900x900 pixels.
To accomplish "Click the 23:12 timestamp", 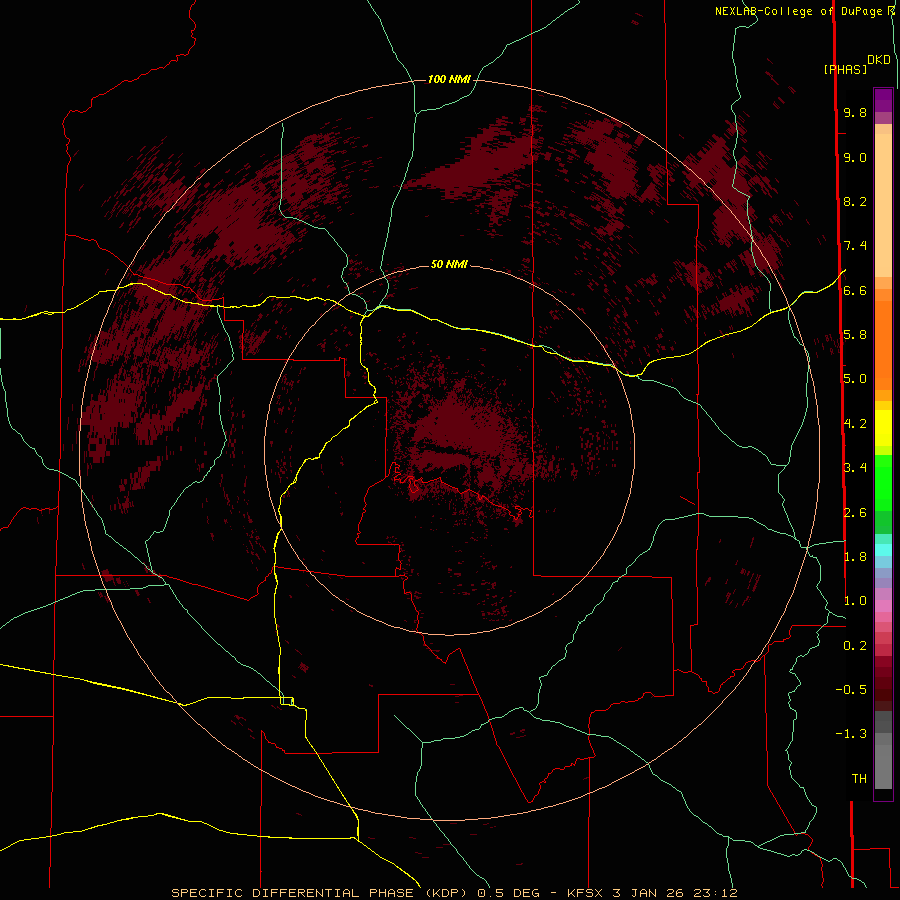I will tap(715, 893).
